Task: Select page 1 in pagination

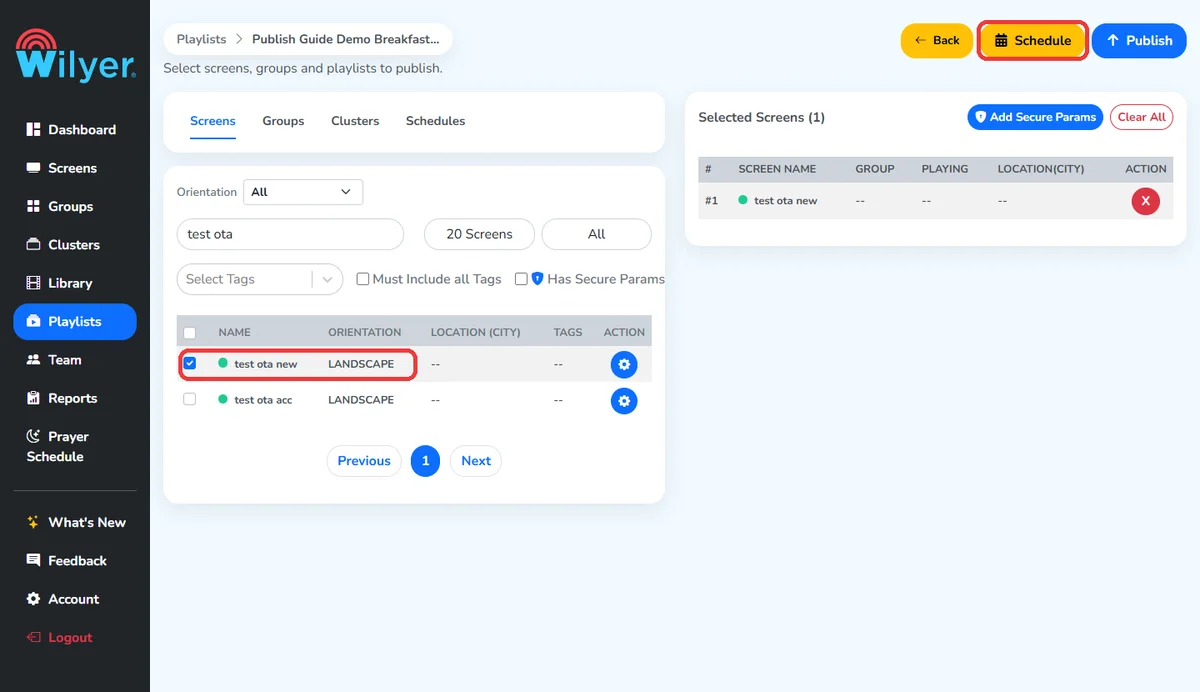Action: click(425, 461)
